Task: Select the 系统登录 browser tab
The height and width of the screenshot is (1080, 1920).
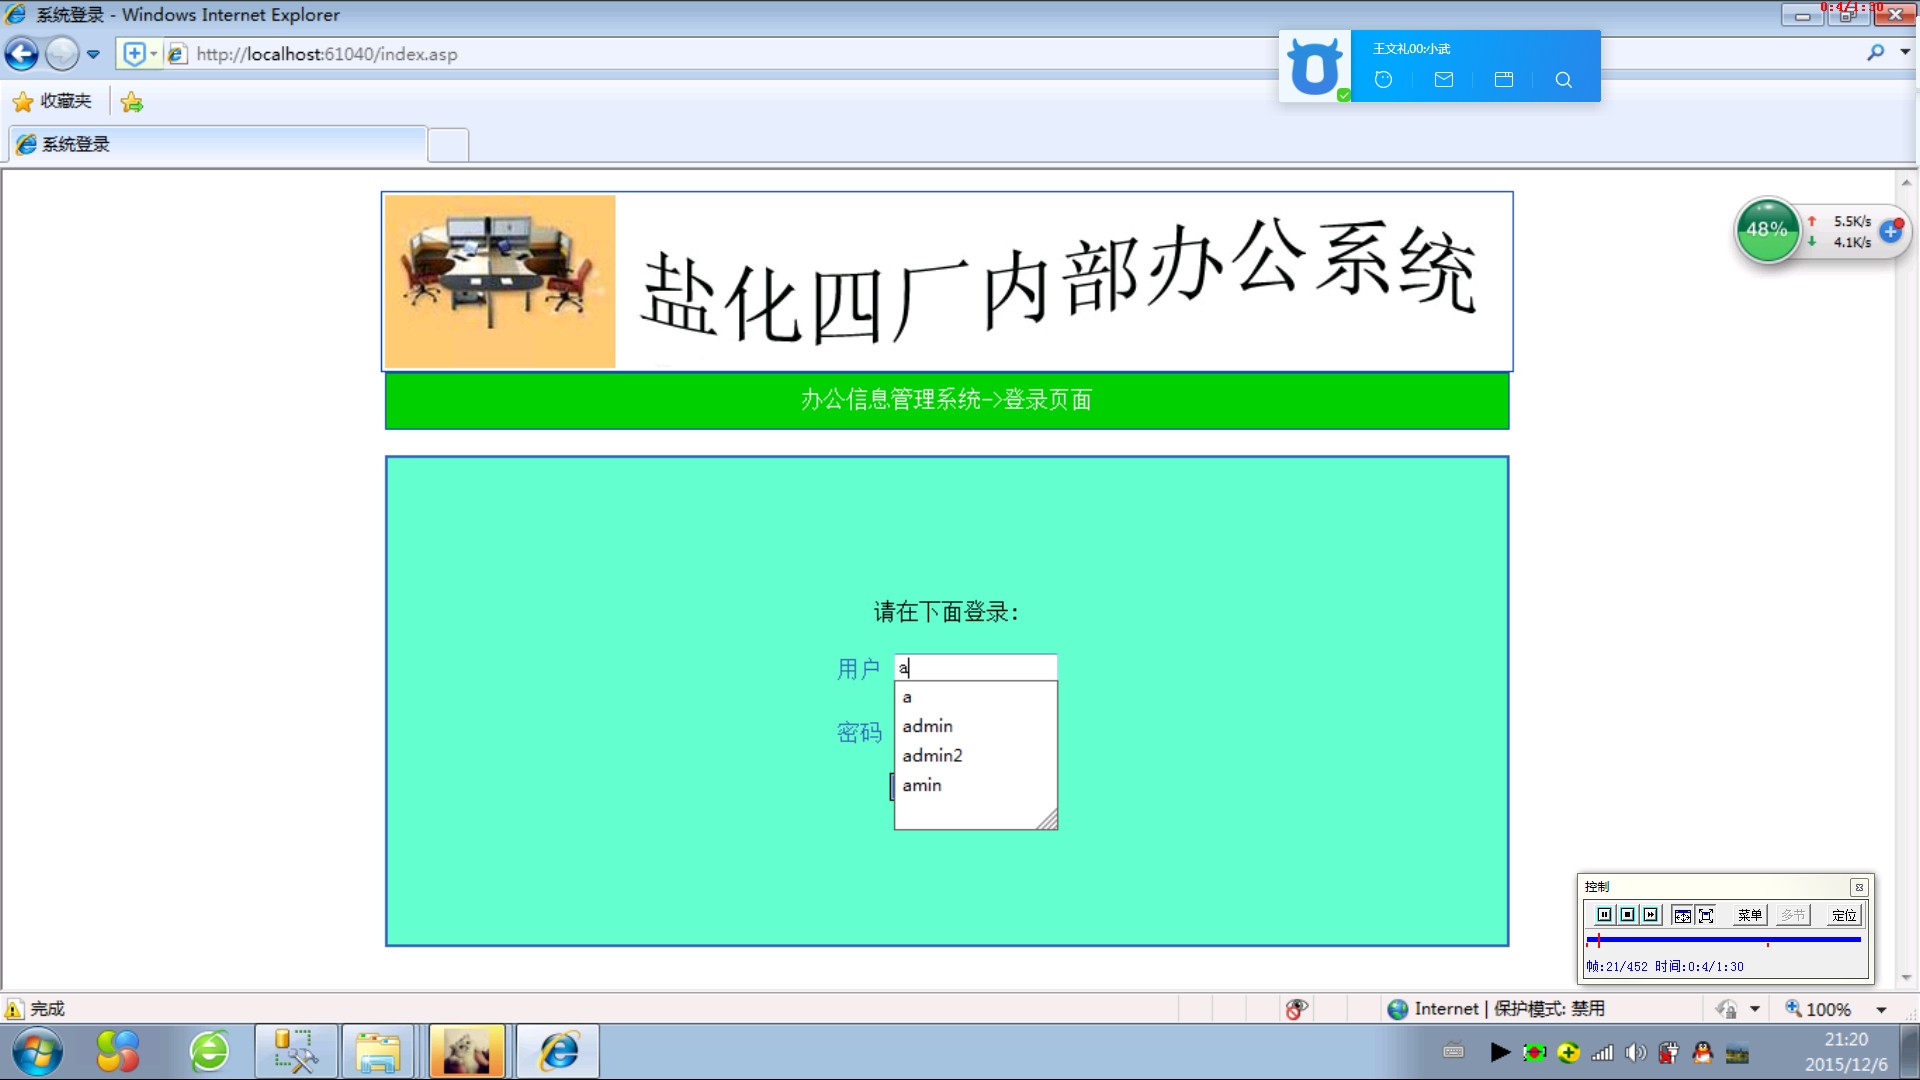Action: coord(218,144)
